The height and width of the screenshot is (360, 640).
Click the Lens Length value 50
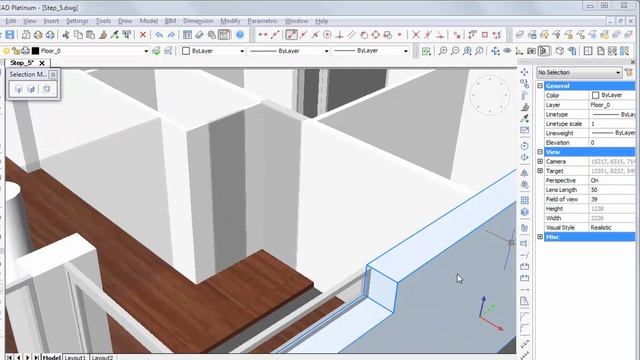pyautogui.click(x=612, y=190)
